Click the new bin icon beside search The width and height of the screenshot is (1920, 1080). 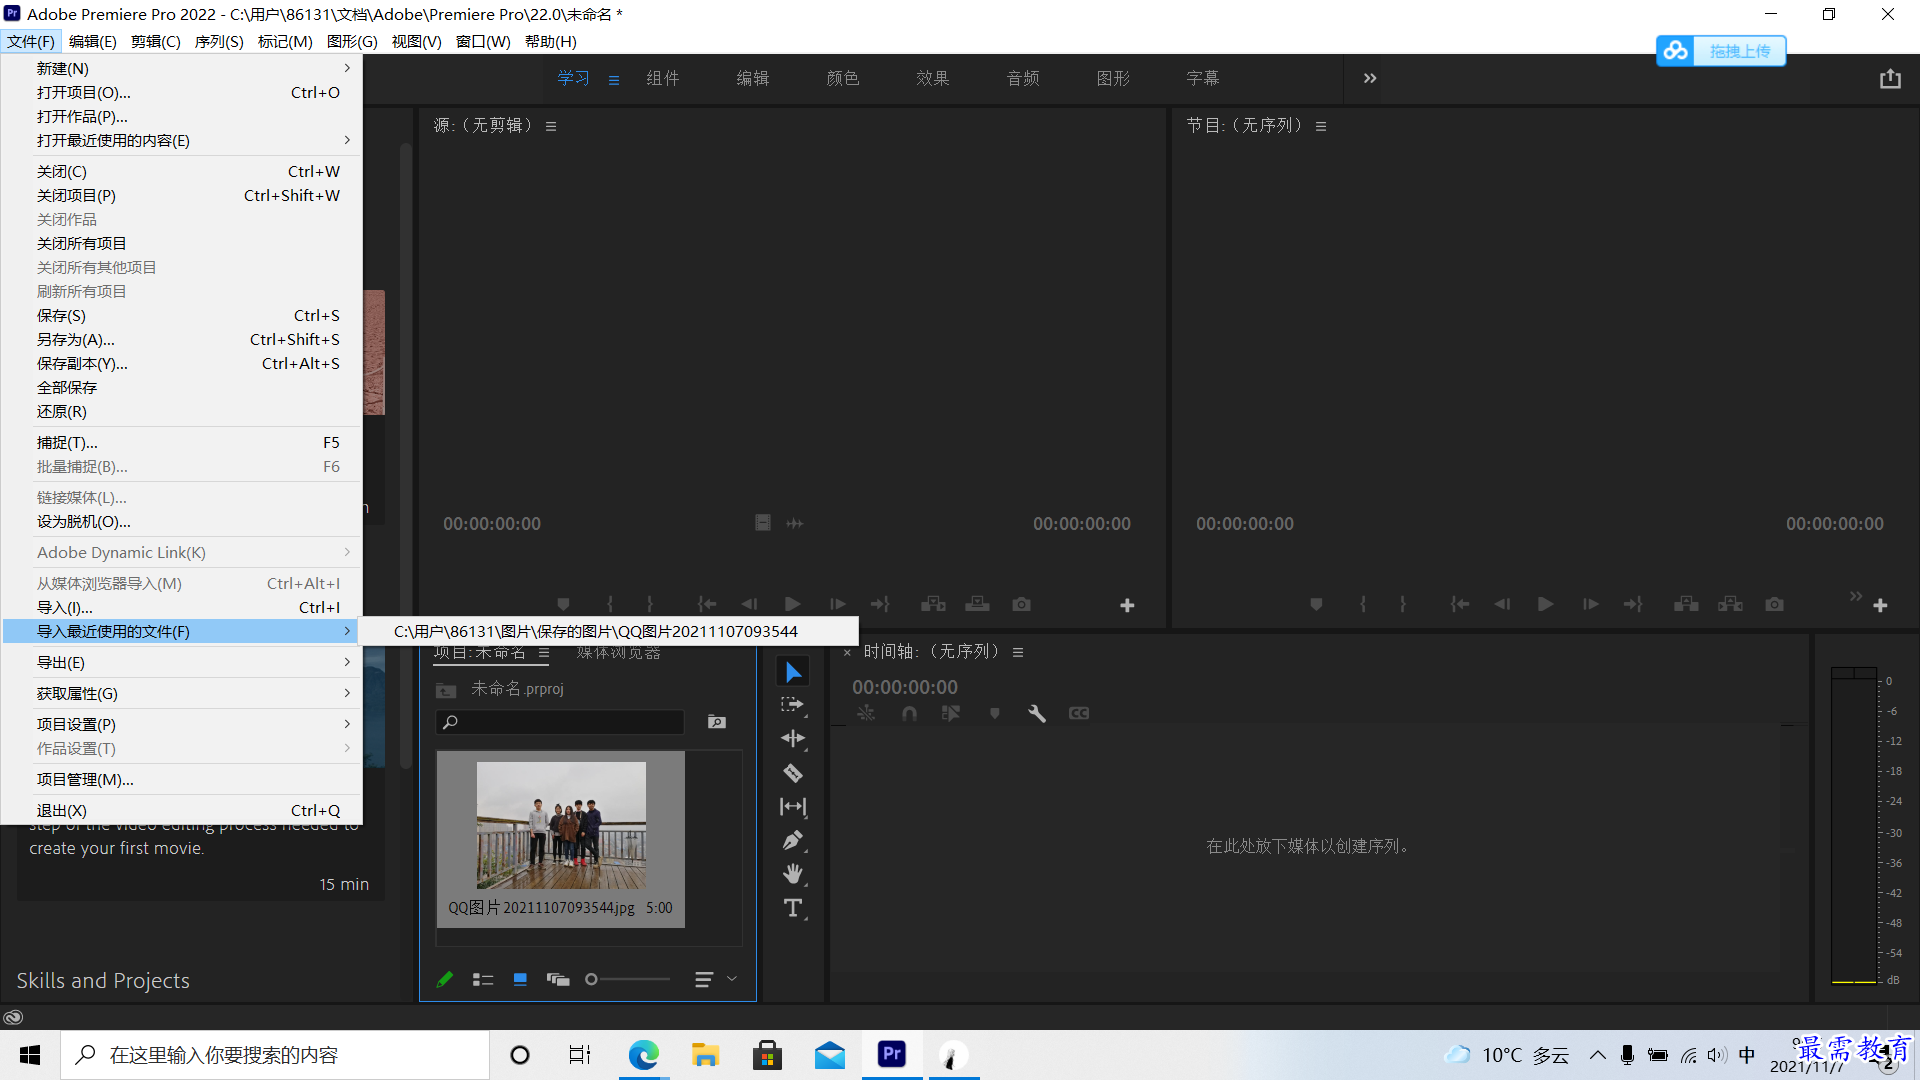[x=717, y=722]
